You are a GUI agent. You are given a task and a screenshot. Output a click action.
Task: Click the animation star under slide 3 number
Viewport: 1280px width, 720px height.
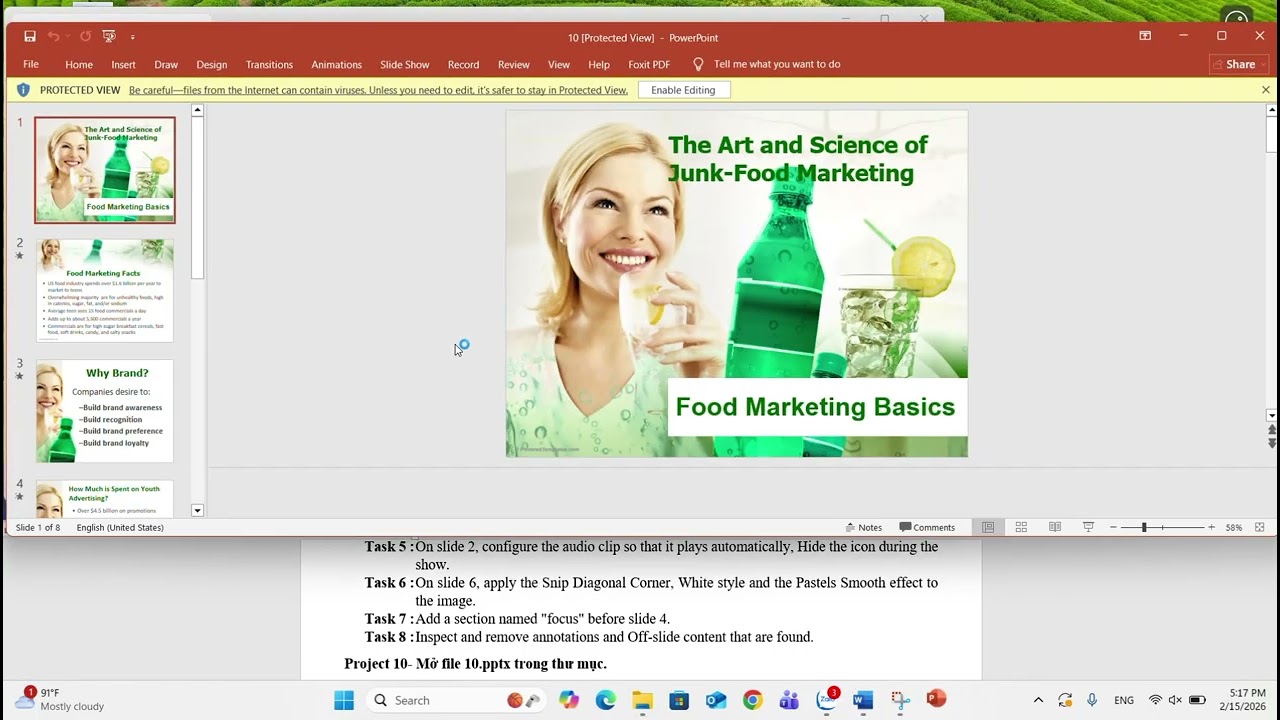[19, 376]
